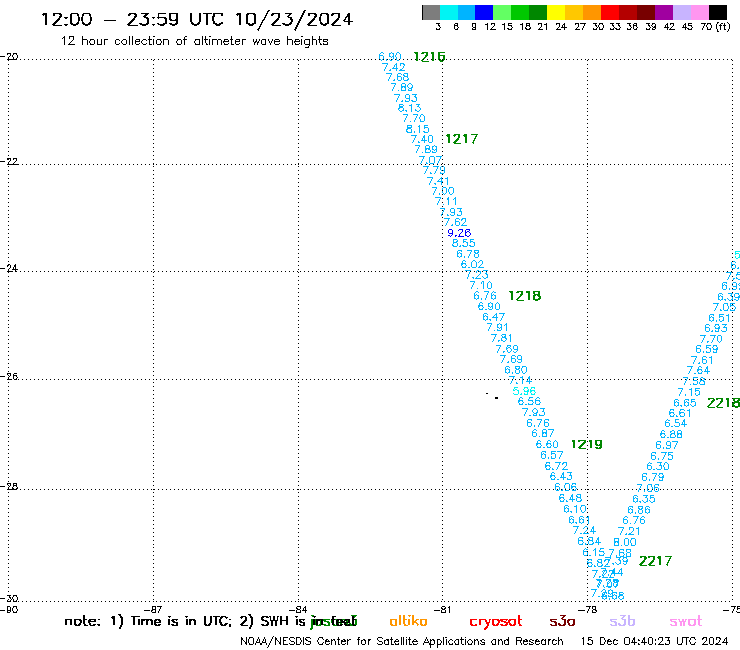
Task: Click the wave height value '7.91'
Action: point(497,327)
